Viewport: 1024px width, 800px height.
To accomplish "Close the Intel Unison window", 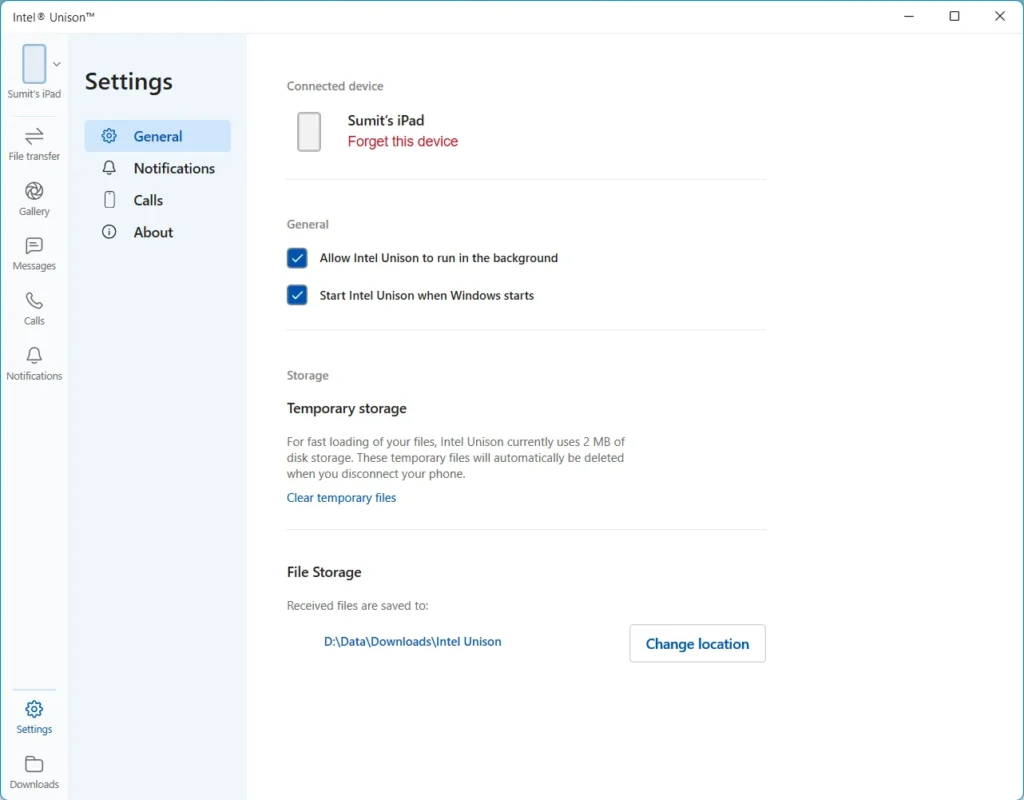I will (1000, 16).
